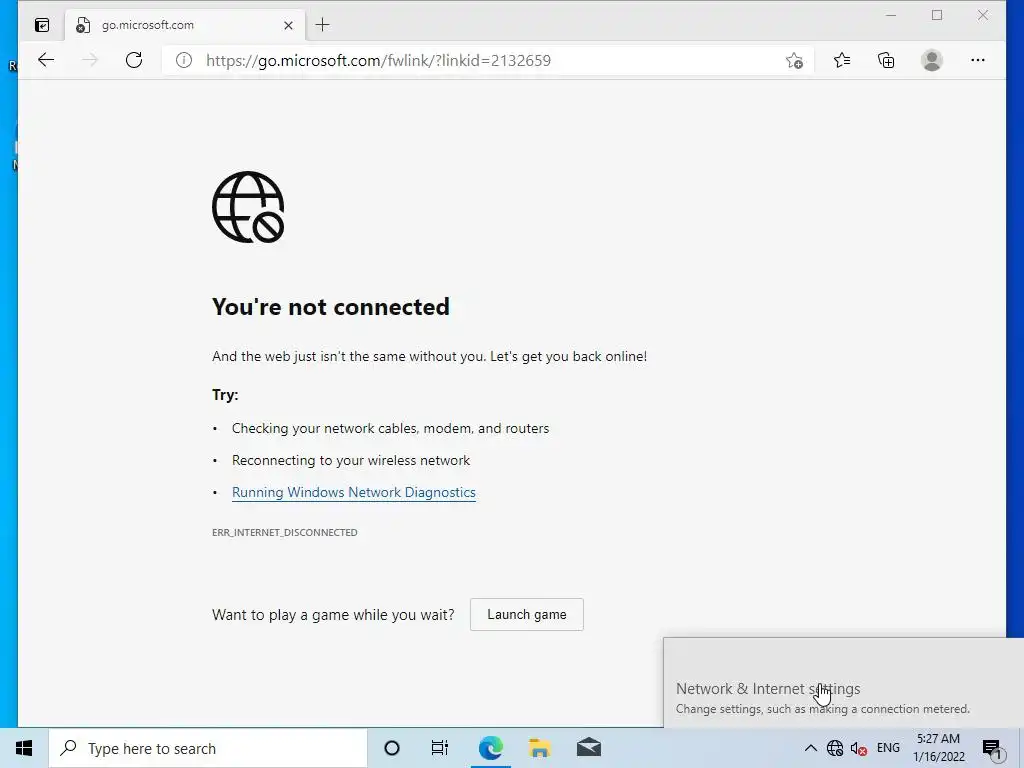Open the site information icon in address bar
The width and height of the screenshot is (1024, 768).
click(x=184, y=60)
